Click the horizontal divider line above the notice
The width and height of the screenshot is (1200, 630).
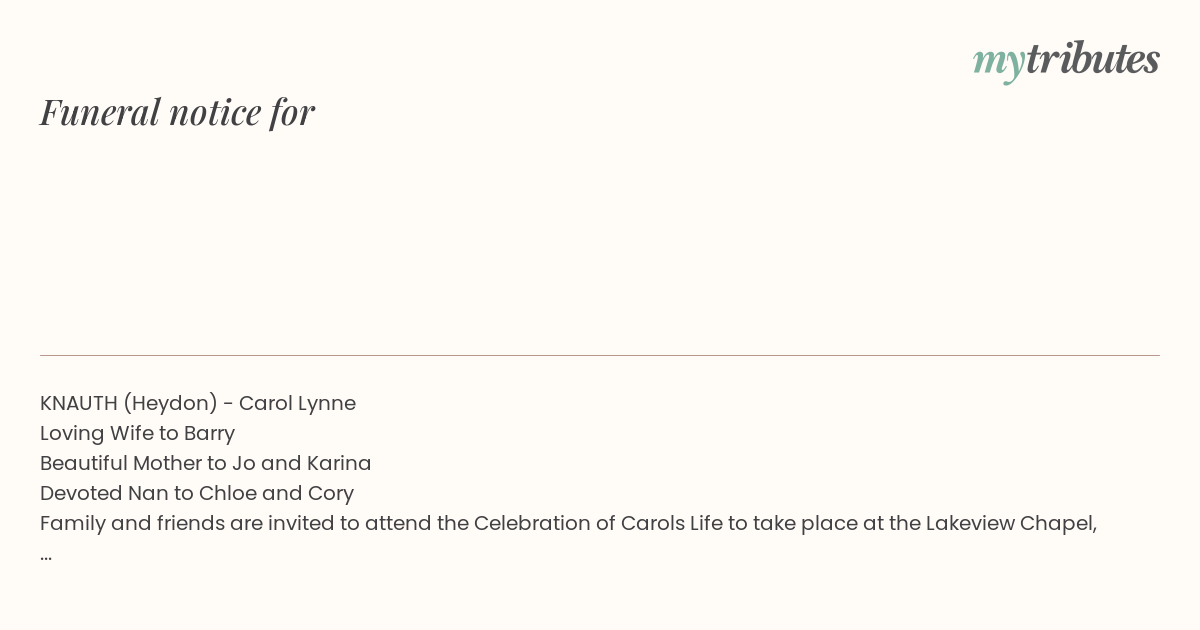(600, 355)
